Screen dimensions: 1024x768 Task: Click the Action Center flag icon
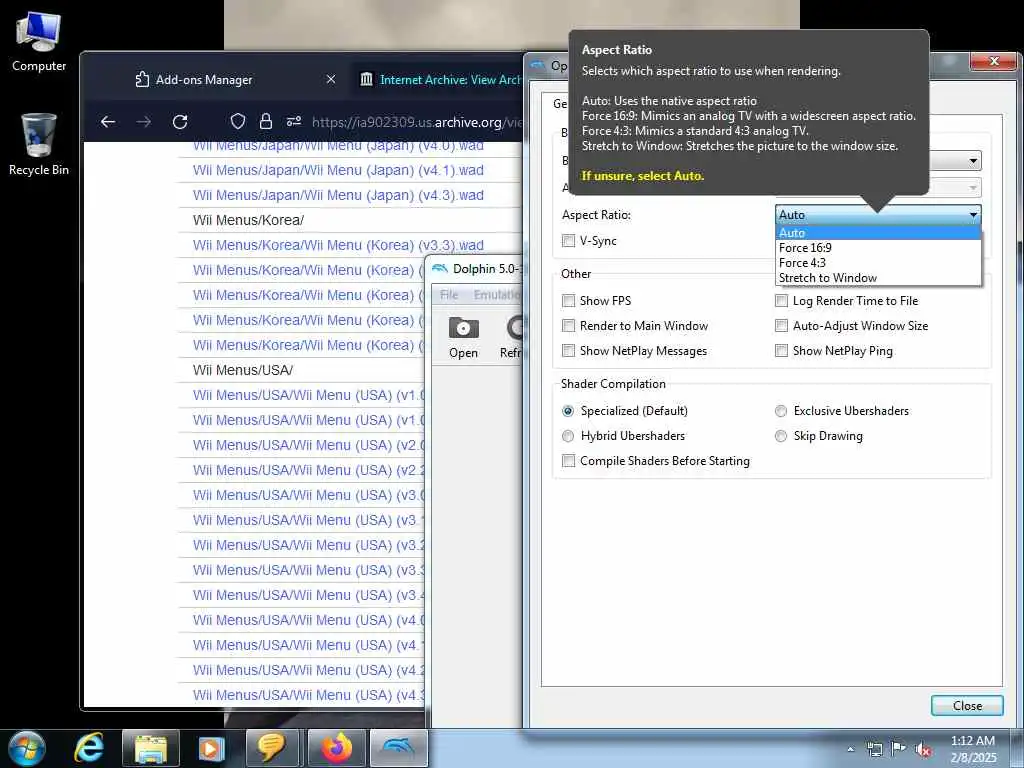(899, 748)
